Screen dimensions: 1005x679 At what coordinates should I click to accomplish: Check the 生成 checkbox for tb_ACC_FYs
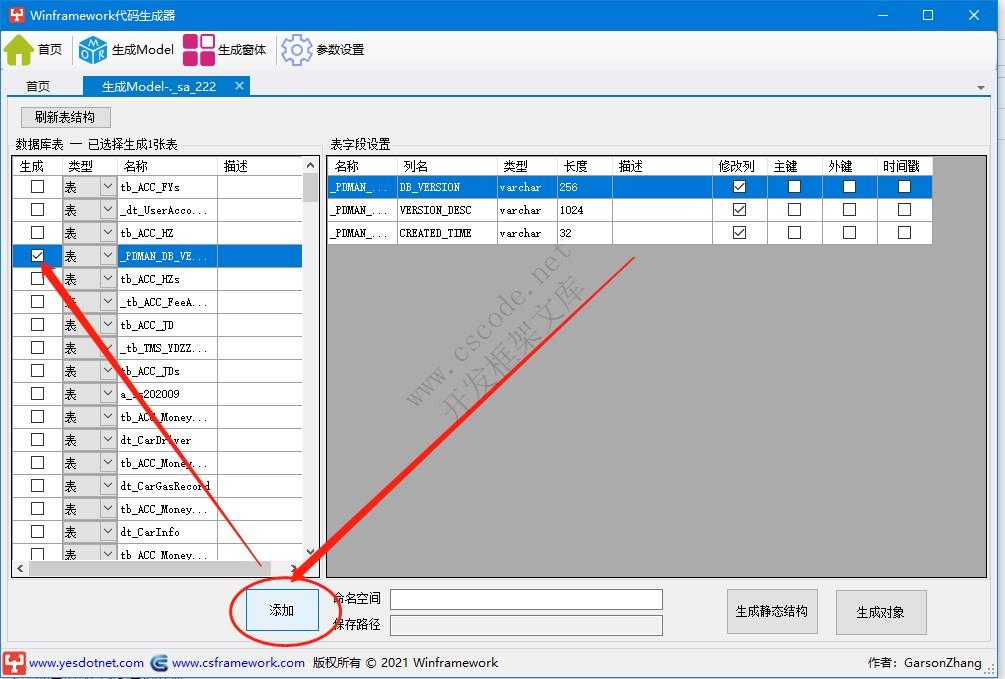coord(35,186)
